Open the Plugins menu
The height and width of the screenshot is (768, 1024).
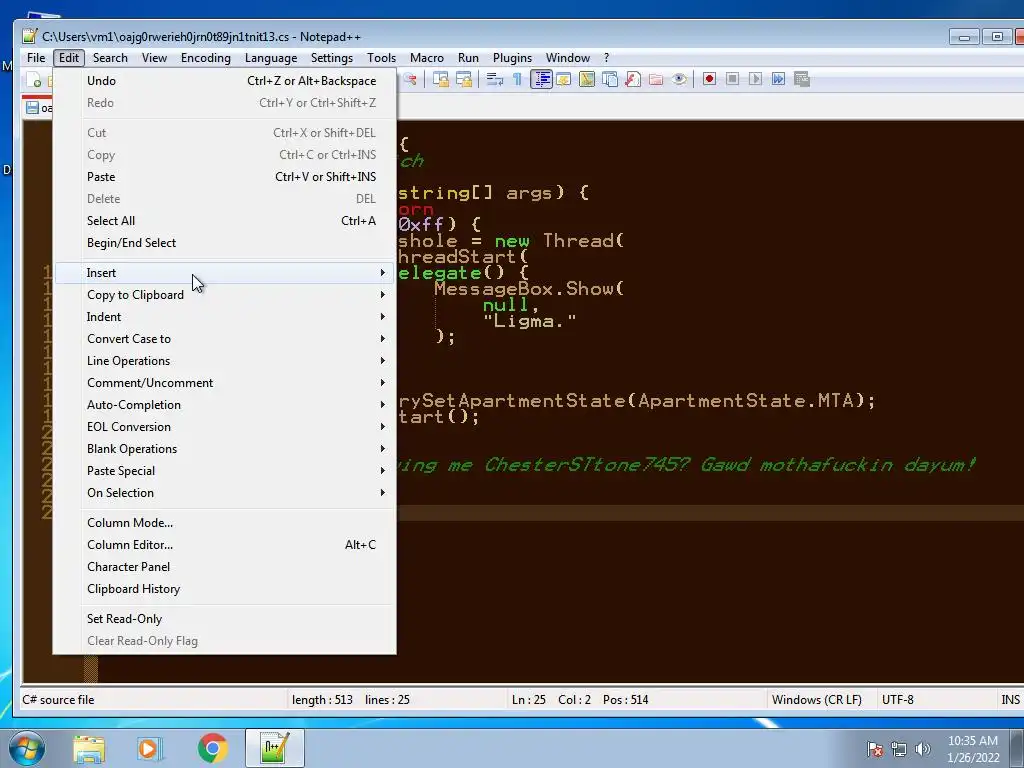pyautogui.click(x=513, y=58)
